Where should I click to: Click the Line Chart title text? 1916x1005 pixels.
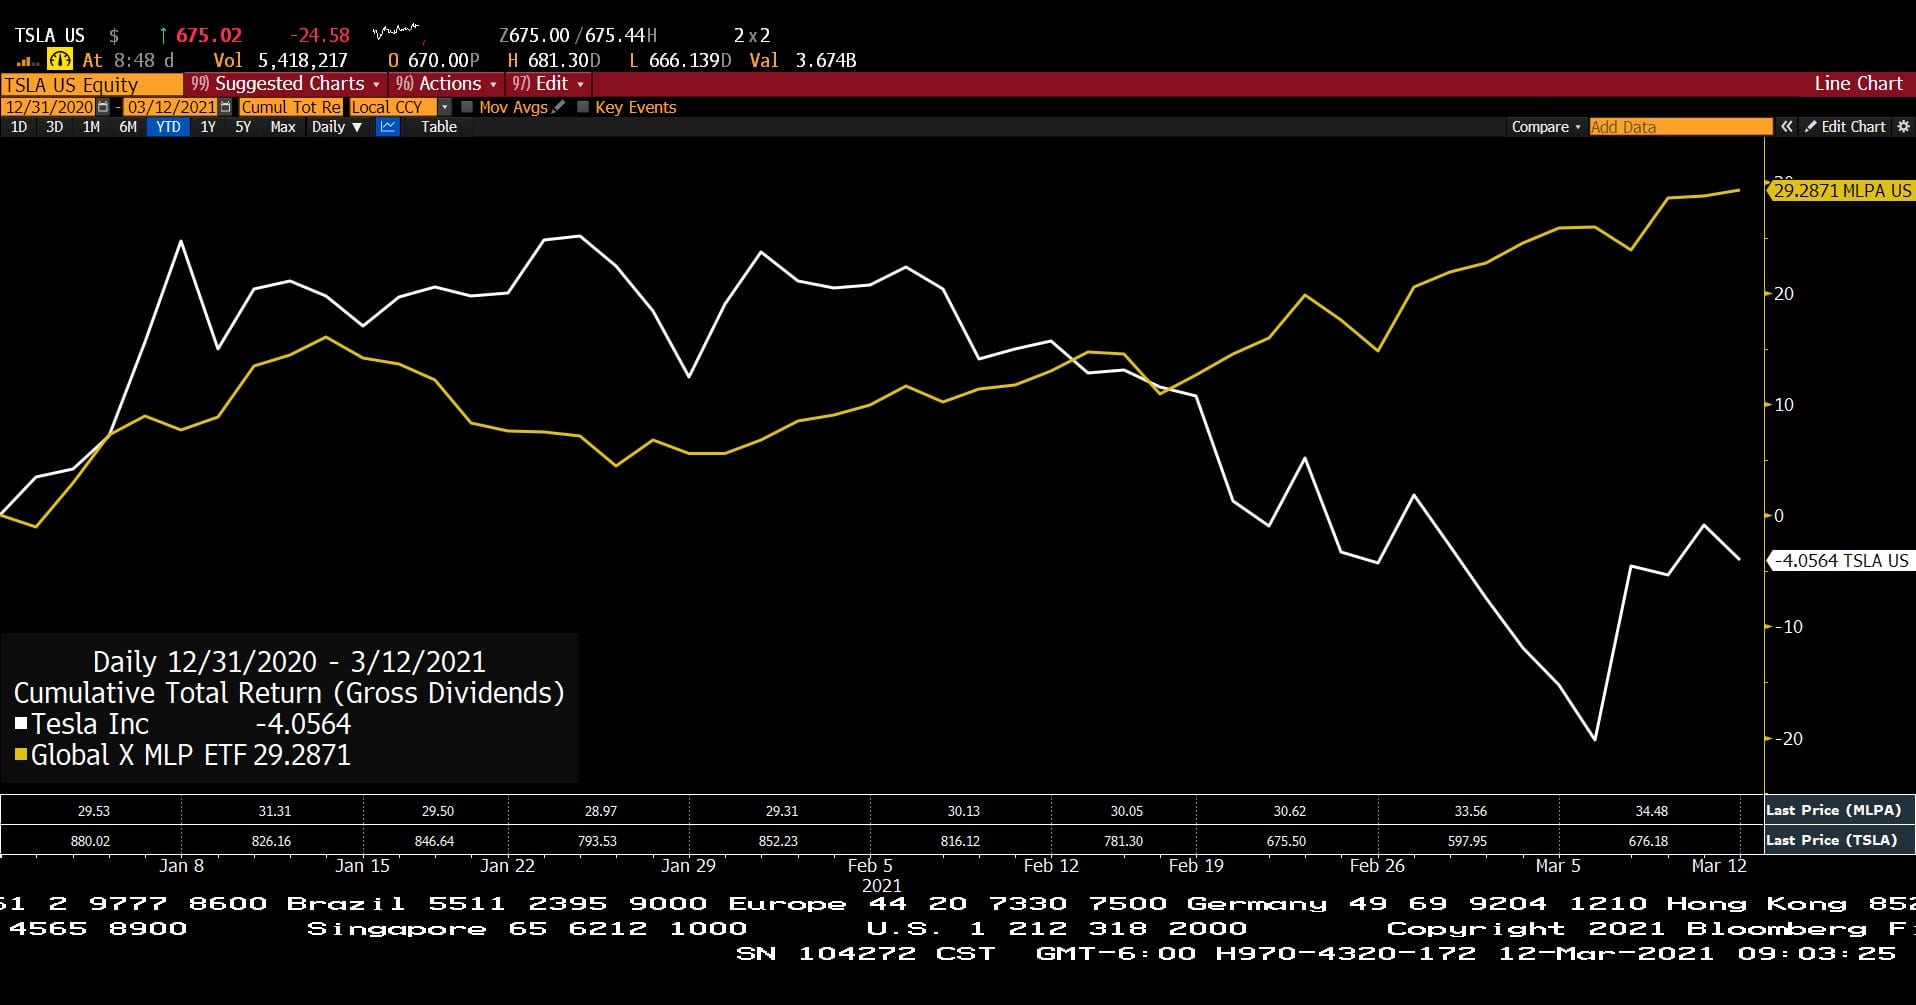click(1858, 84)
